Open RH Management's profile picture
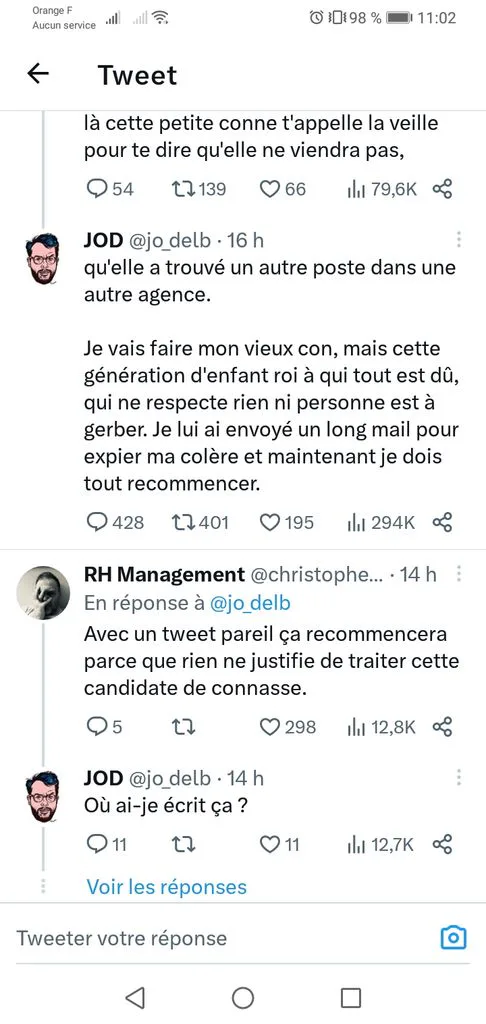 (x=42, y=592)
